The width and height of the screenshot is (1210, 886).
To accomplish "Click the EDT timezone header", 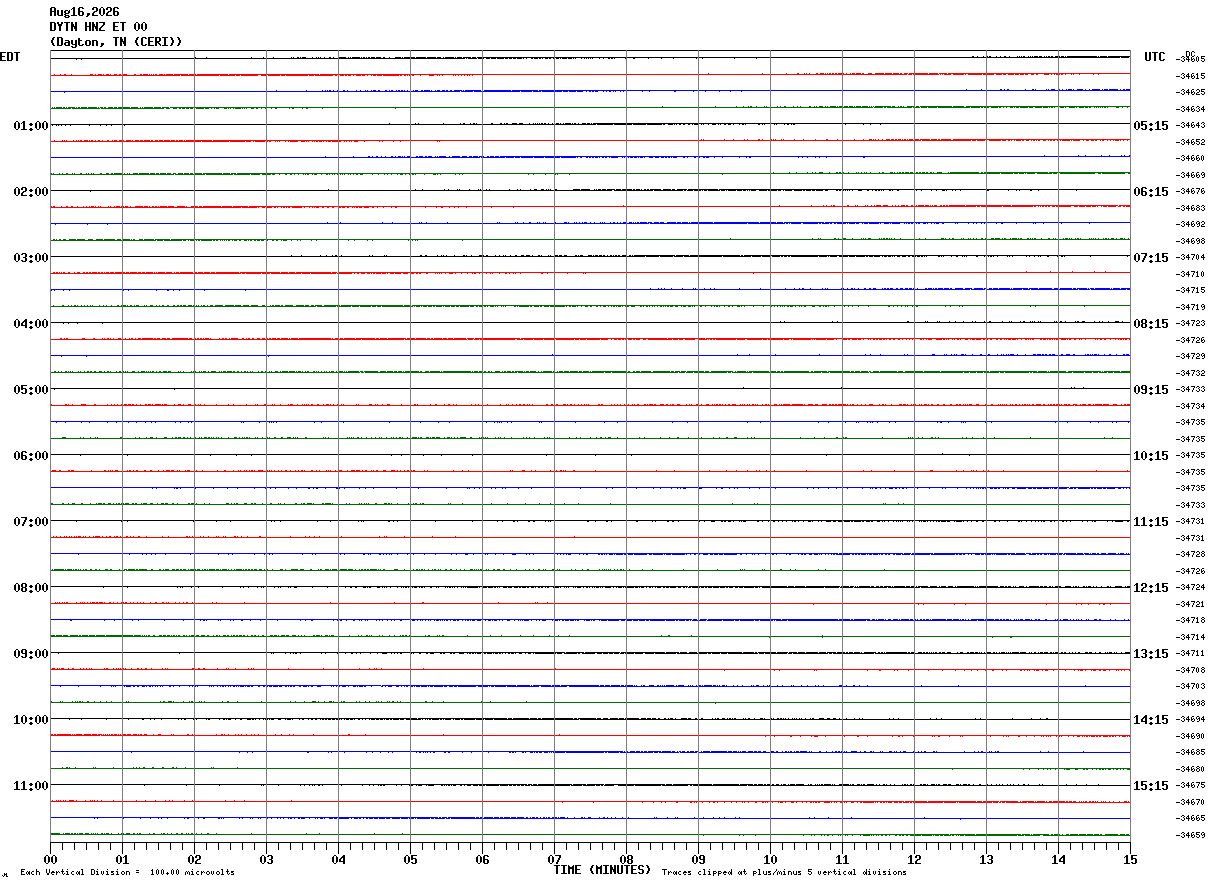I will pyautogui.click(x=10, y=57).
